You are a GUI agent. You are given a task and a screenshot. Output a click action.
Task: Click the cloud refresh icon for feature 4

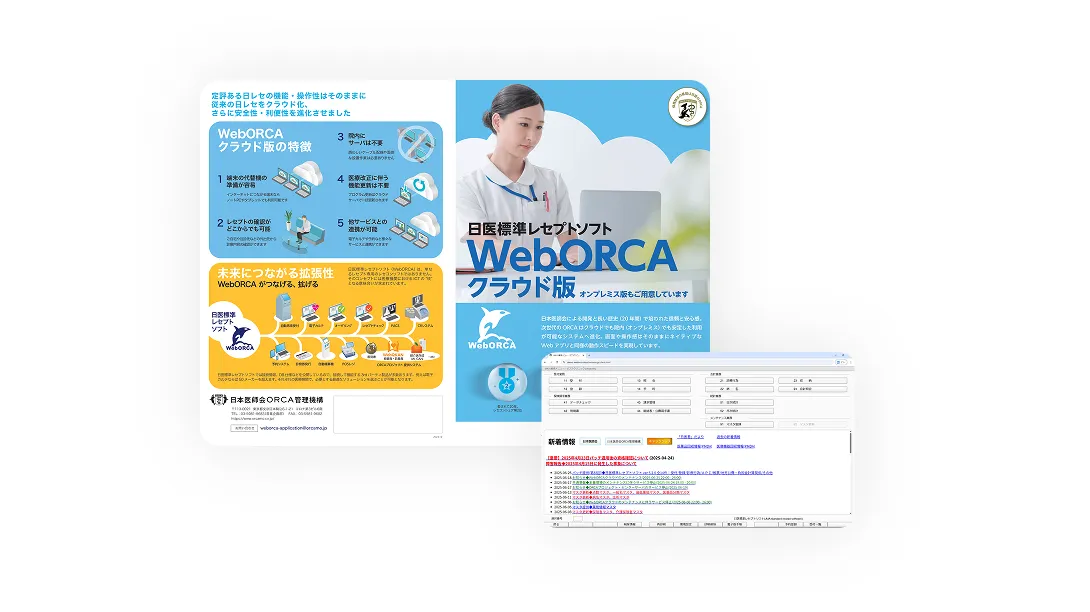(x=418, y=188)
